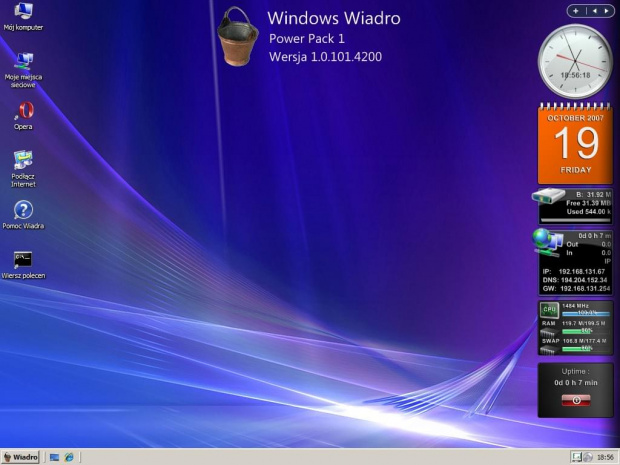Click the GW 192.168.131.254 line
Viewport: 620px width, 465px height.
point(576,289)
